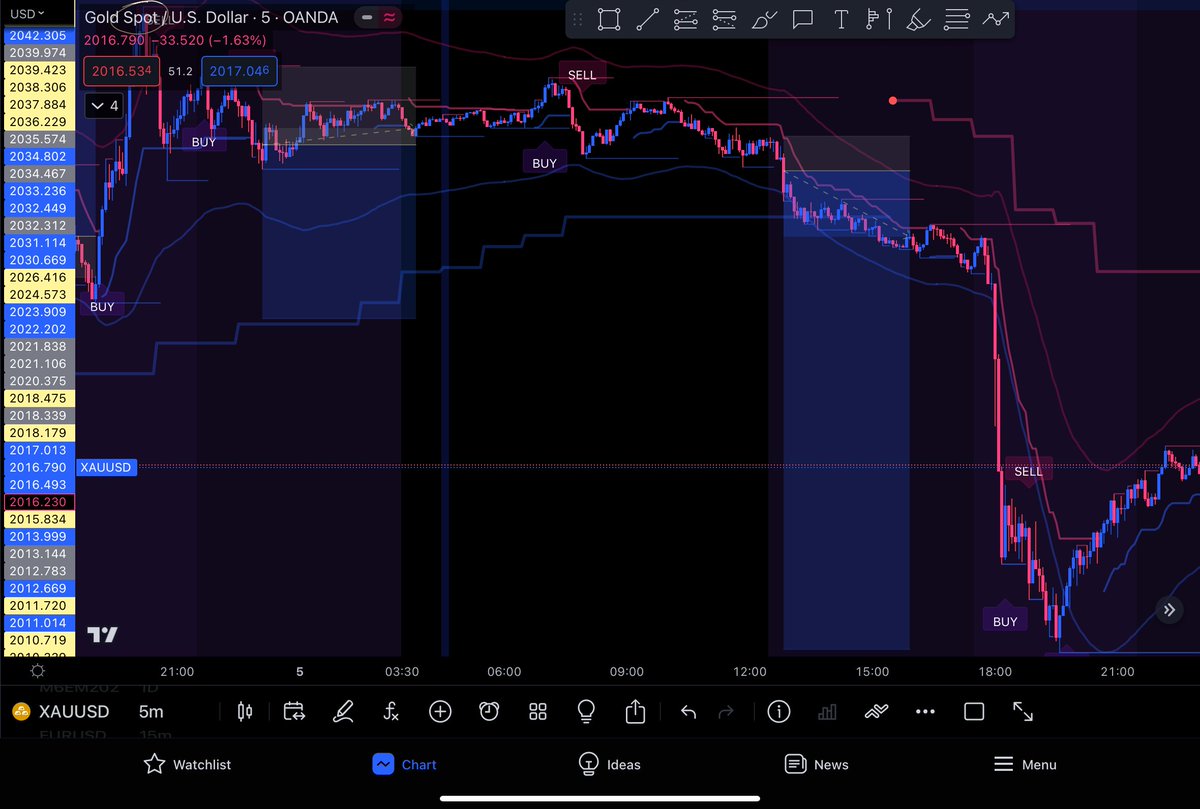The height and width of the screenshot is (809, 1200).
Task: Open drawing tools pencil
Action: click(343, 712)
